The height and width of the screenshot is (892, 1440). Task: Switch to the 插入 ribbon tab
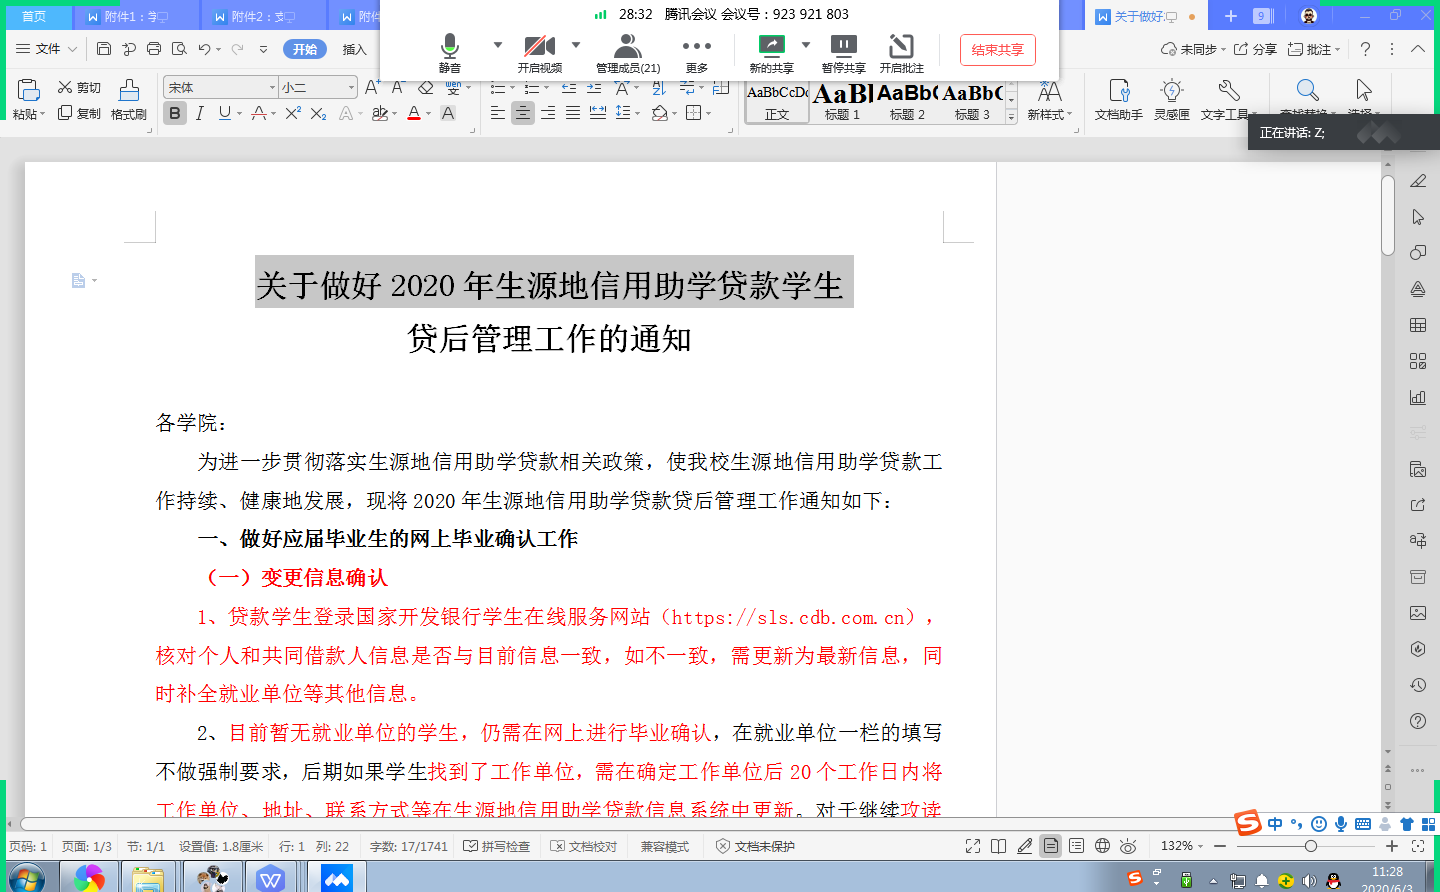tap(355, 49)
